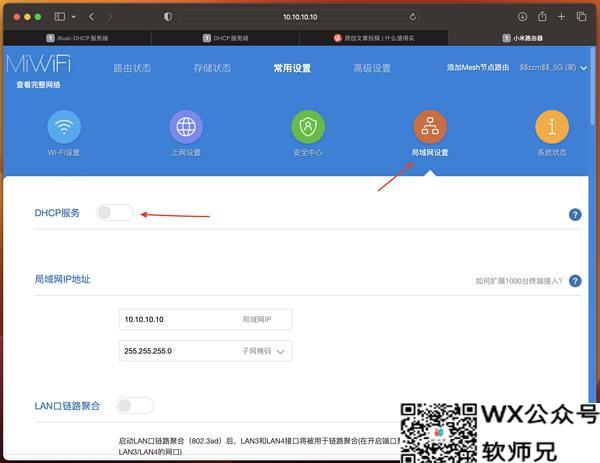Click Safari's downloads icon

click(522, 17)
